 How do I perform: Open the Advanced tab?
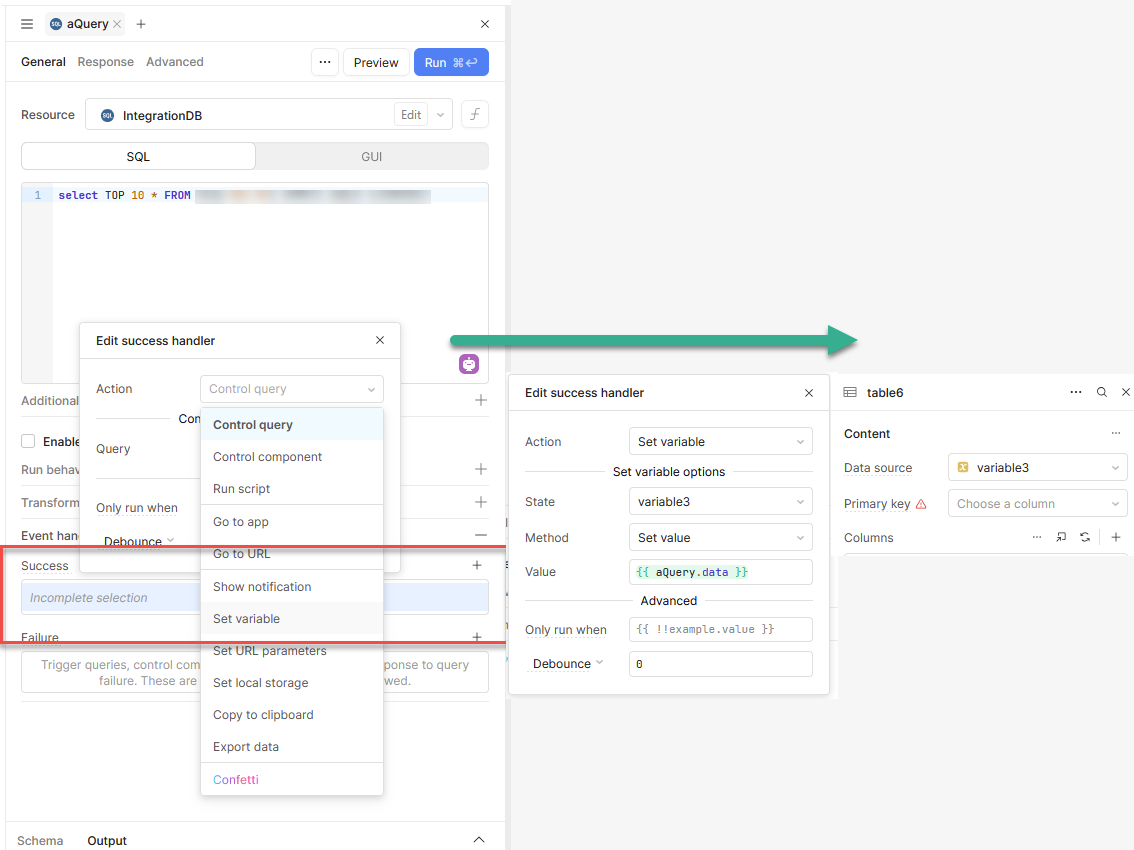(x=175, y=62)
